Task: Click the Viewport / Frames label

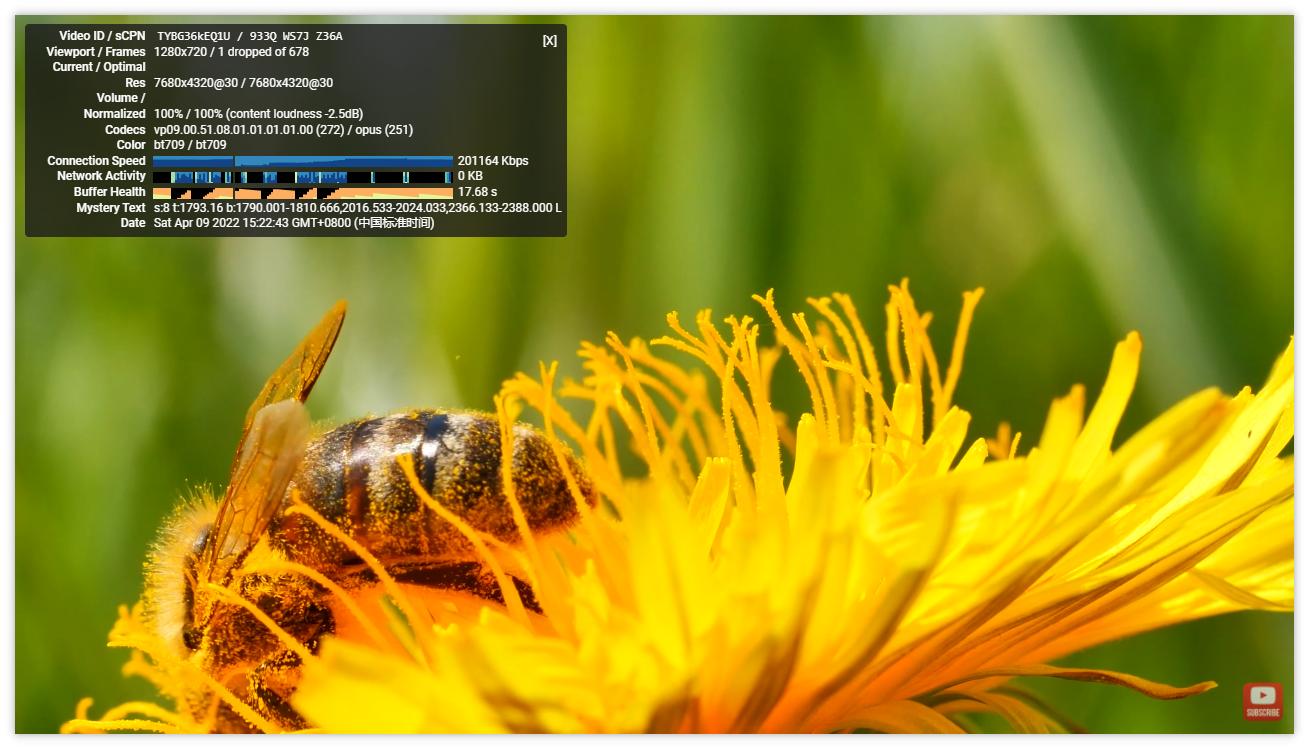Action: point(96,52)
